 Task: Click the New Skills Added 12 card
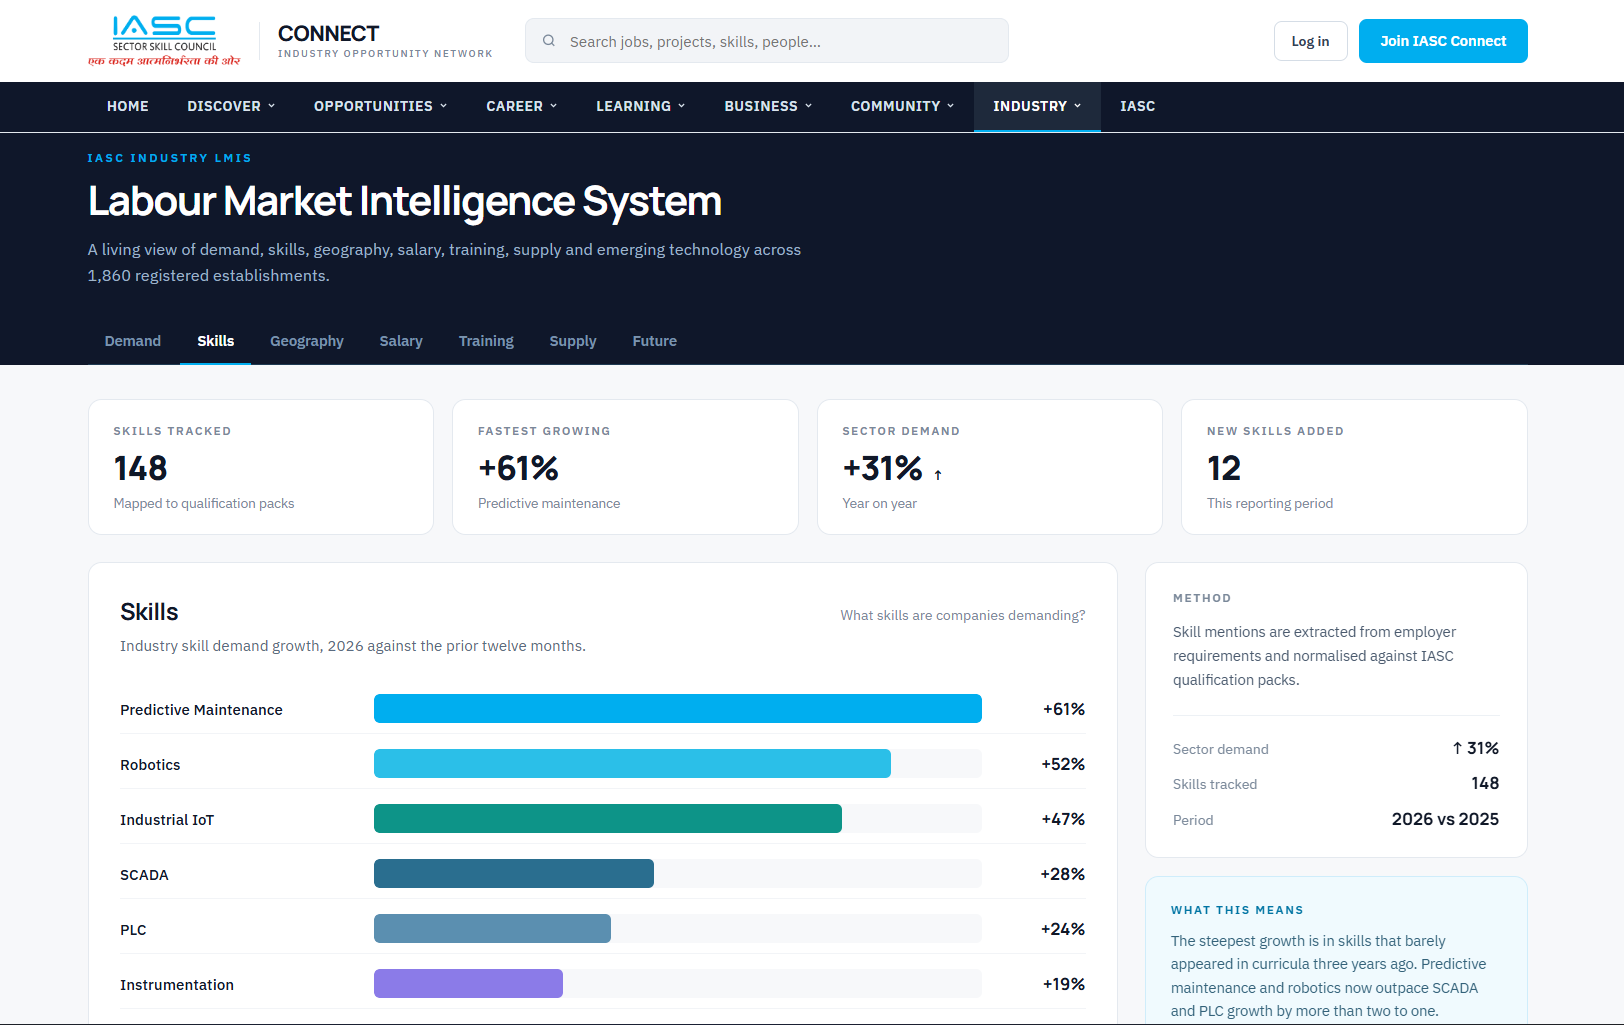[x=1354, y=467]
